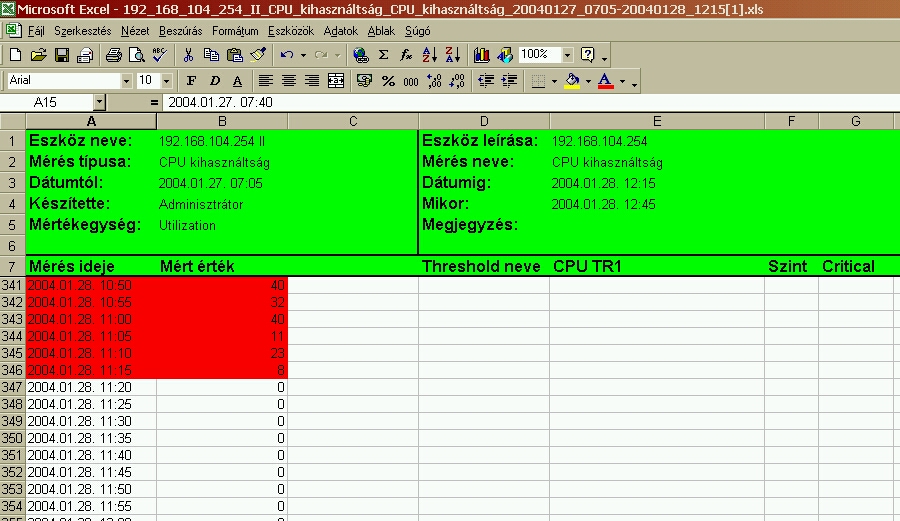Toggle underline formatting (A button)
This screenshot has height=521, width=900.
click(x=237, y=80)
